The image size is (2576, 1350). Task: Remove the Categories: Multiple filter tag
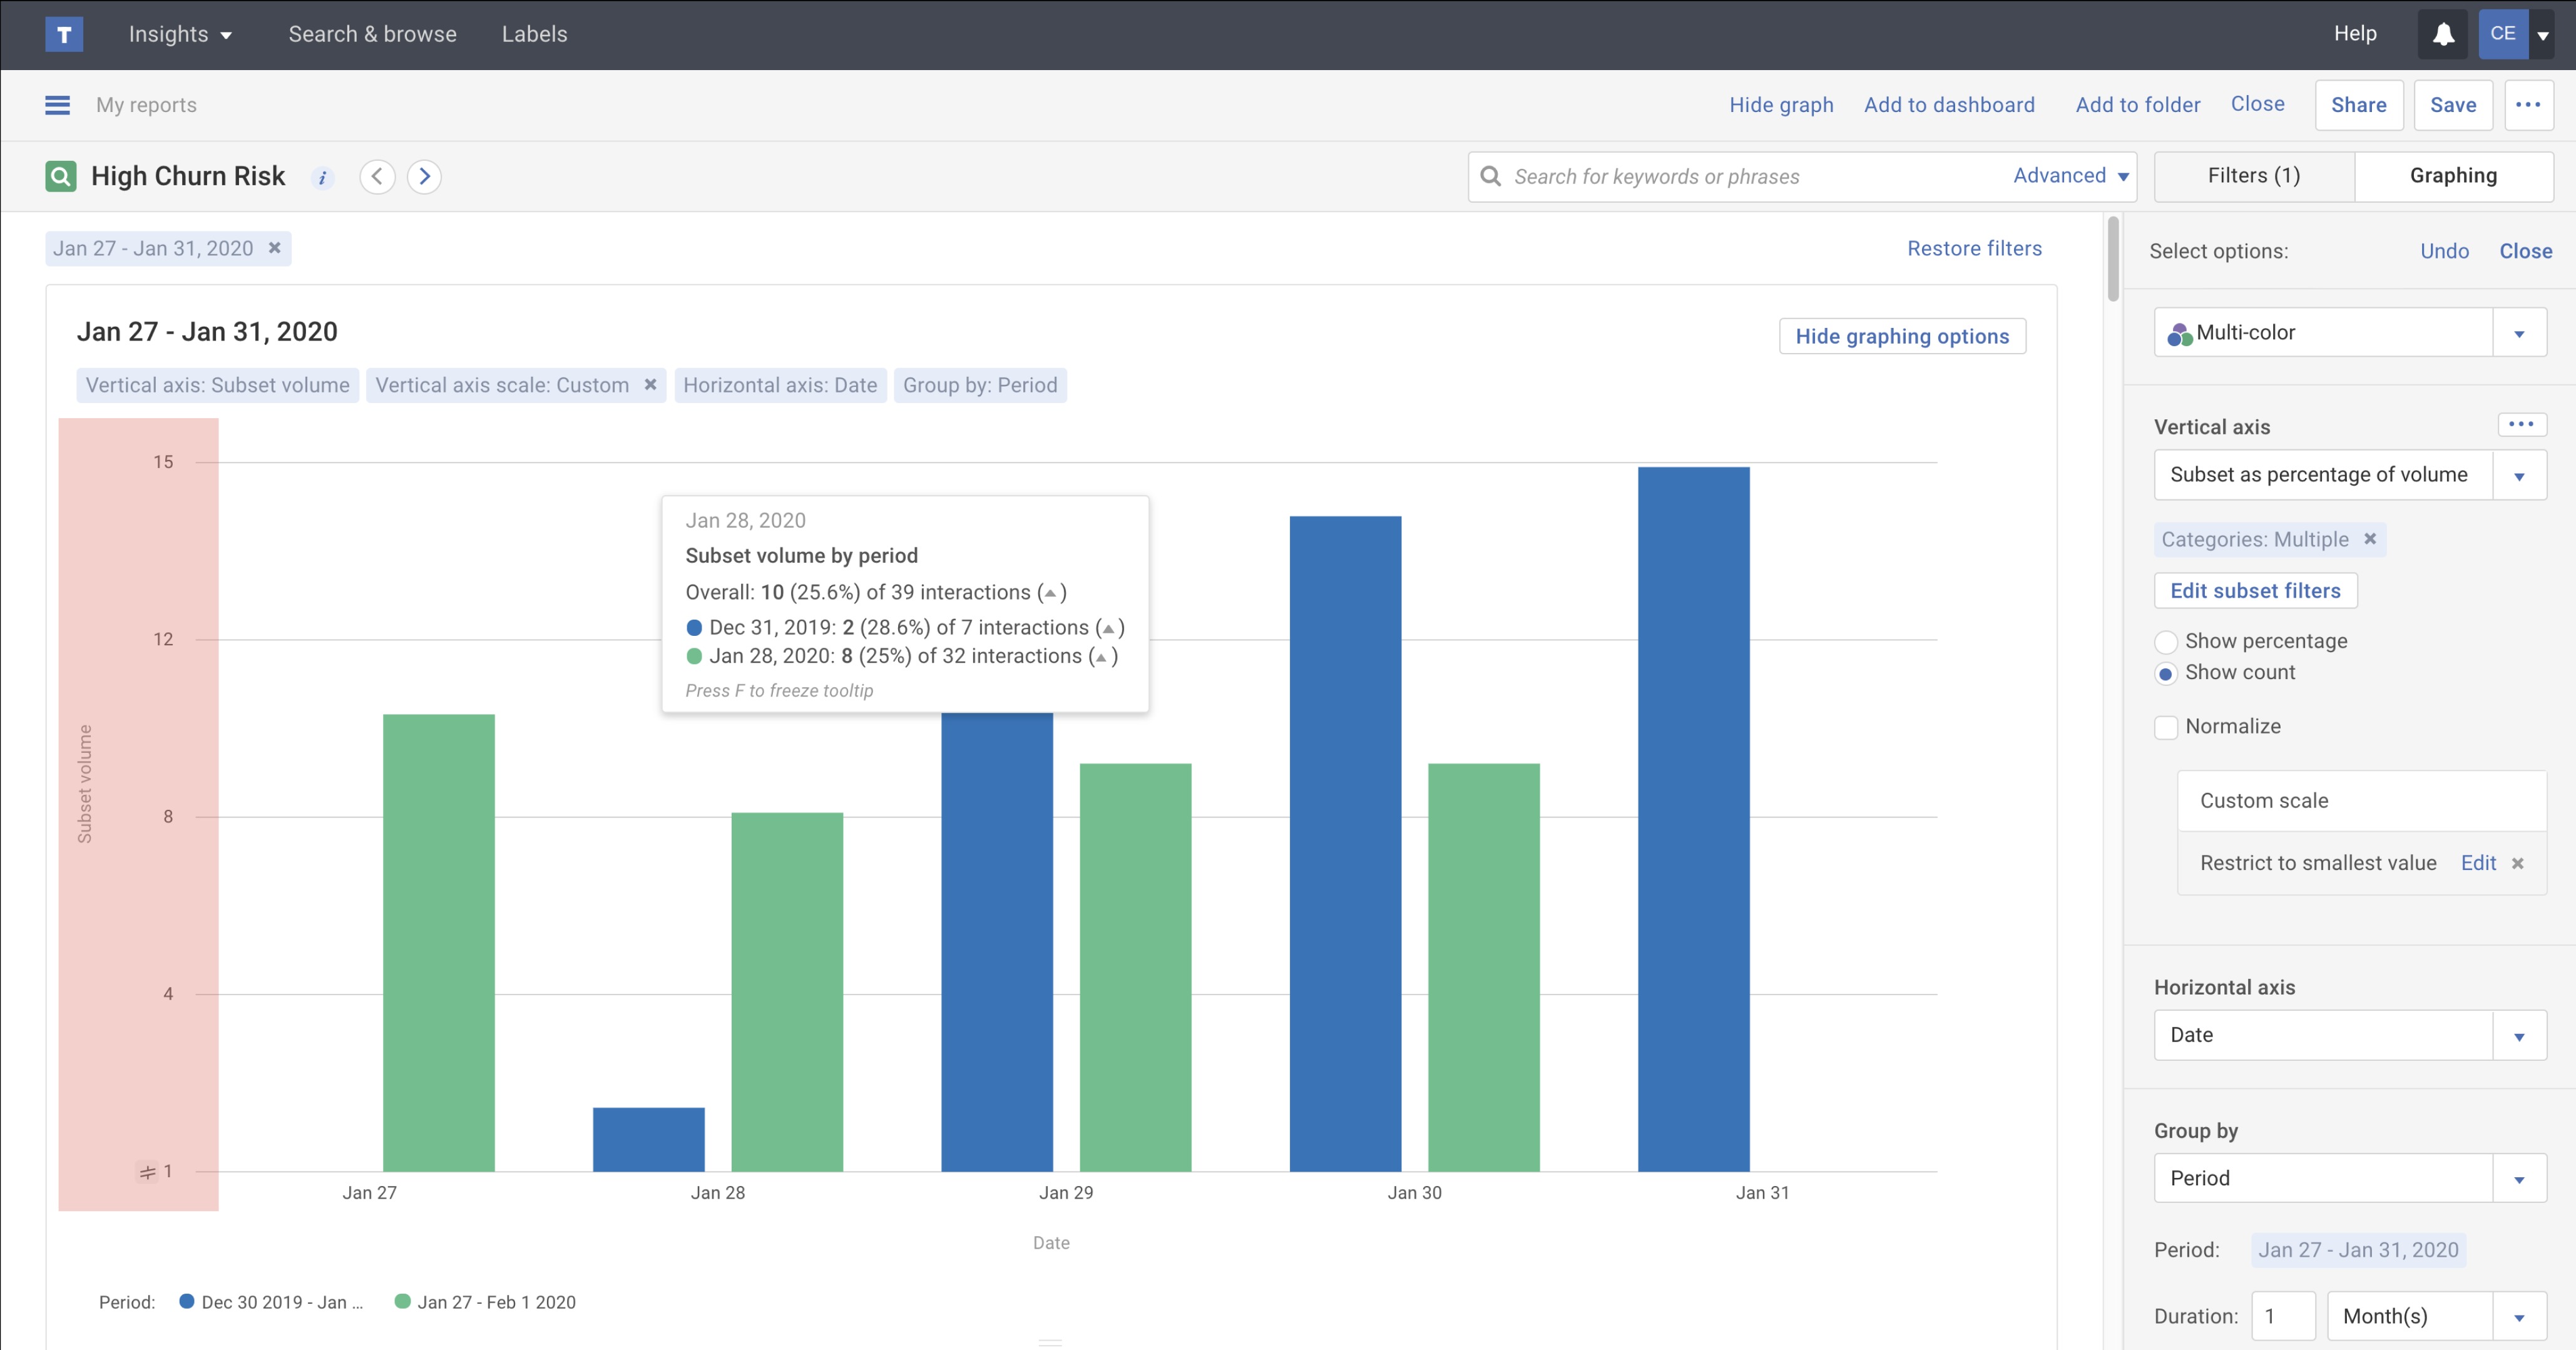coord(2369,539)
